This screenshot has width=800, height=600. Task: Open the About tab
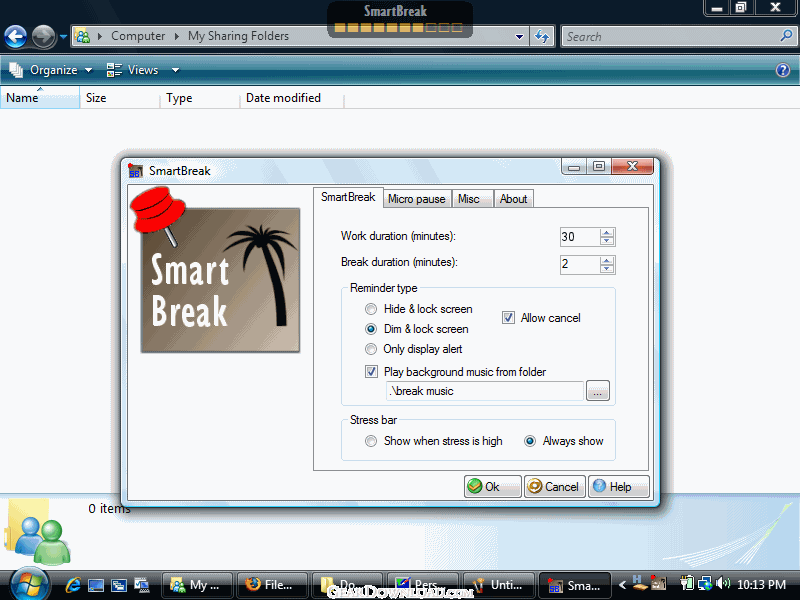(x=513, y=199)
